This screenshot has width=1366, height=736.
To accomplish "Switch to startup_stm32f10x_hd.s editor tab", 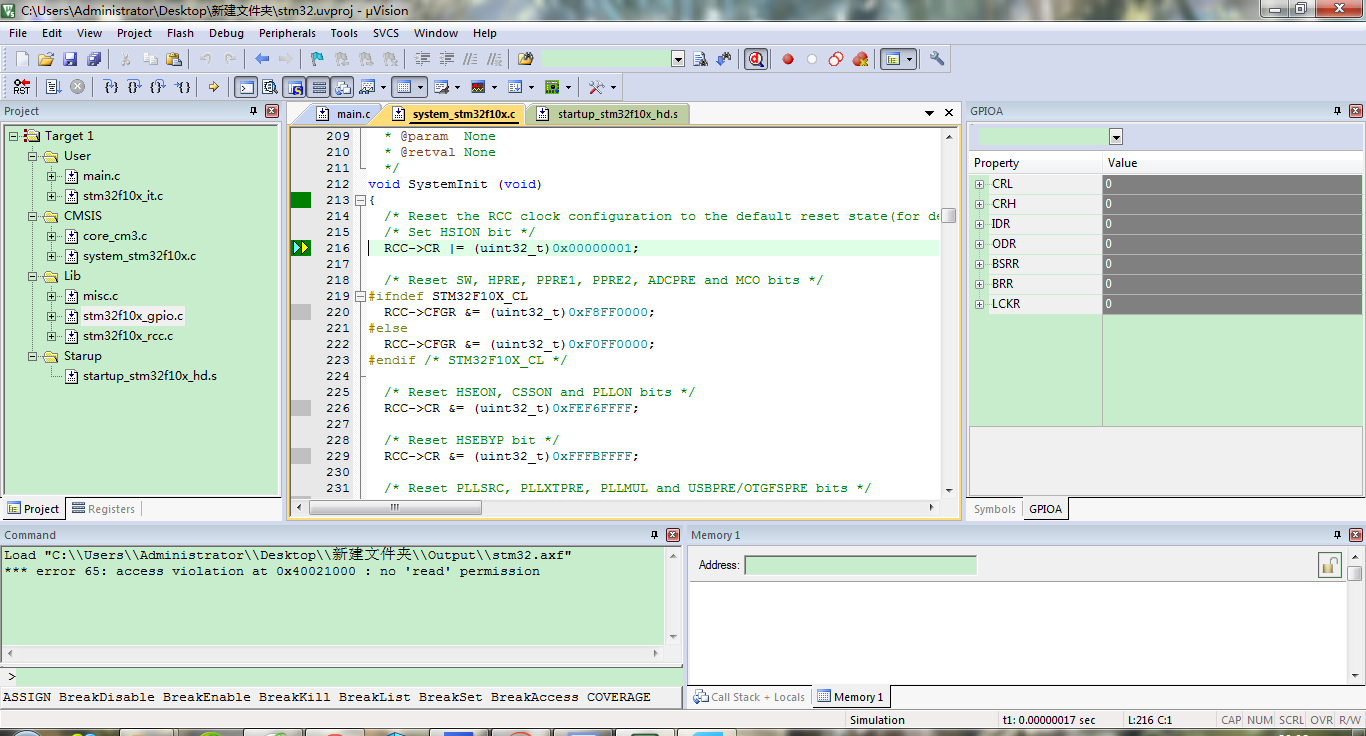I will coord(608,114).
